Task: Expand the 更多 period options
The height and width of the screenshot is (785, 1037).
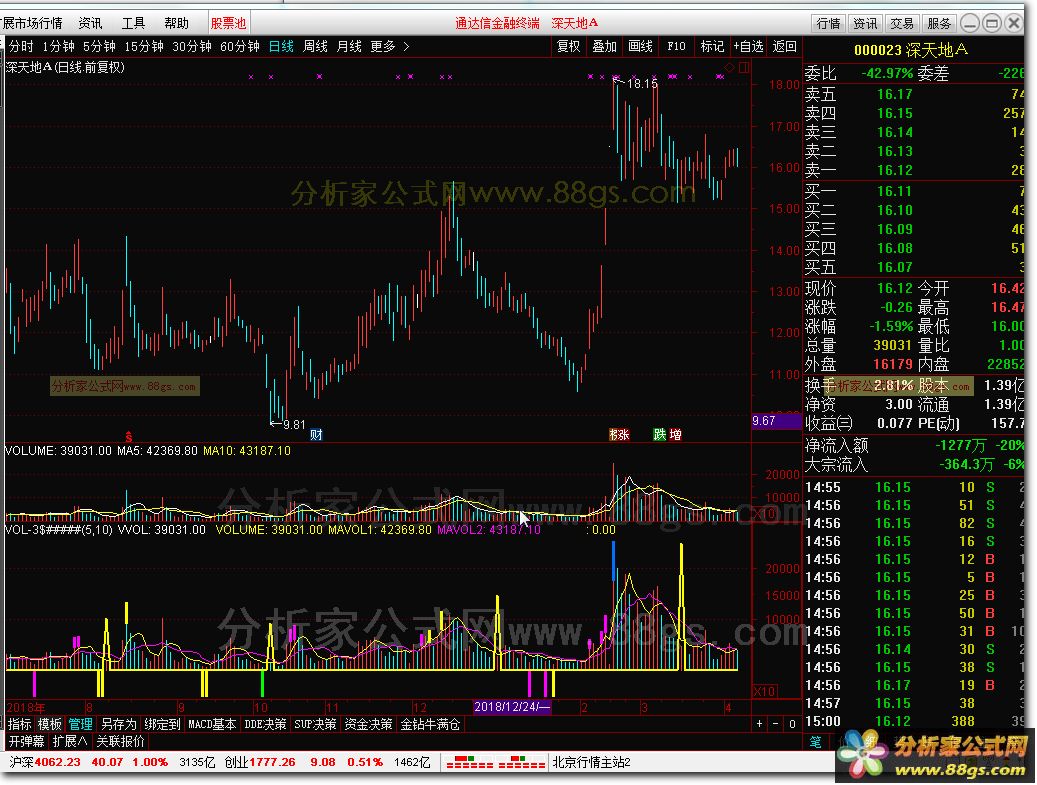Action: coord(383,46)
